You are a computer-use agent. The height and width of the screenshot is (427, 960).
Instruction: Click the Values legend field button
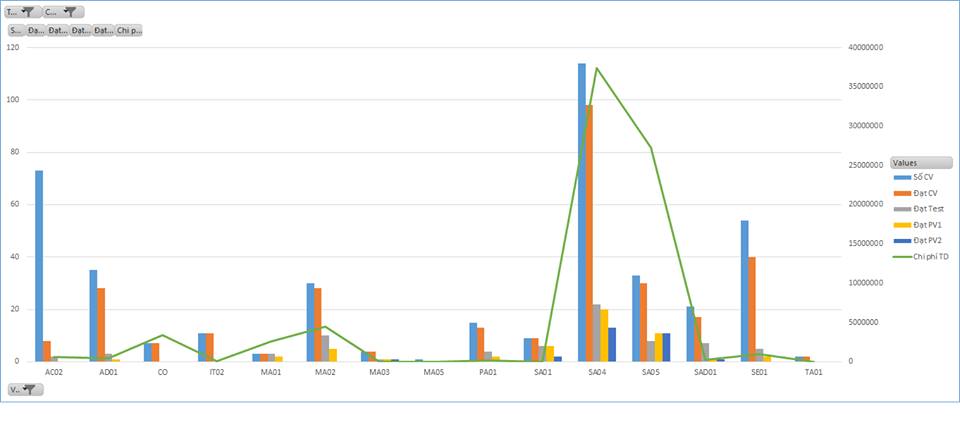click(x=919, y=162)
